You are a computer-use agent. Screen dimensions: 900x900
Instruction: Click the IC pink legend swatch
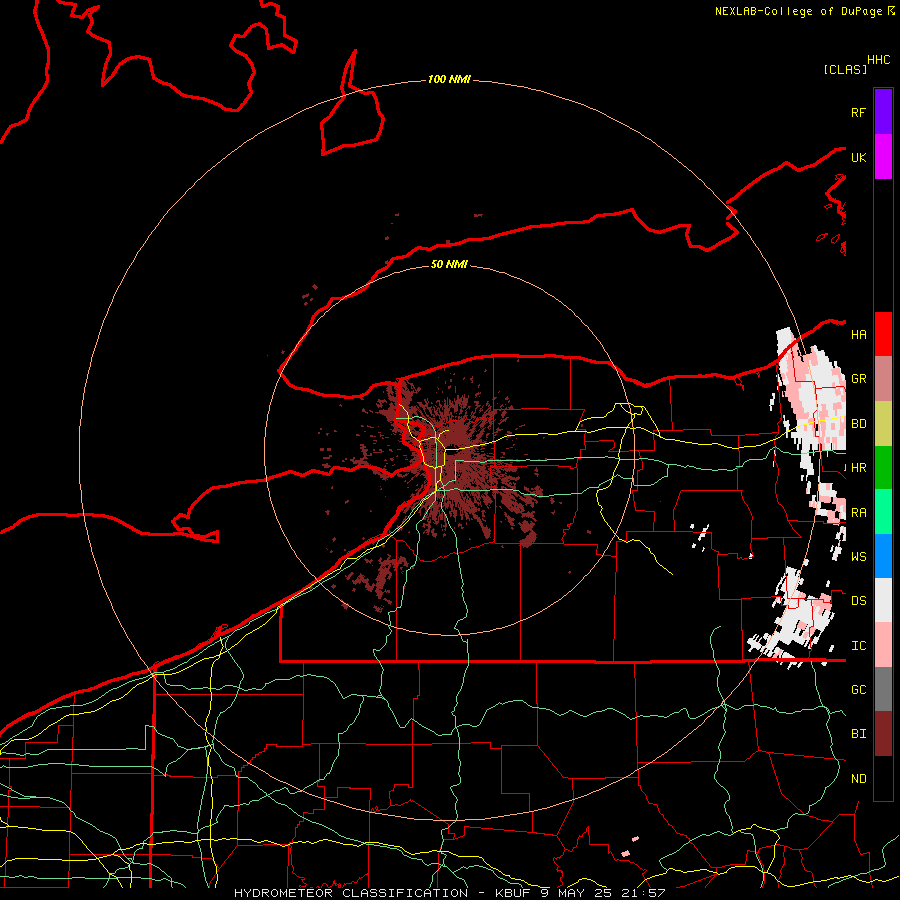pos(883,645)
